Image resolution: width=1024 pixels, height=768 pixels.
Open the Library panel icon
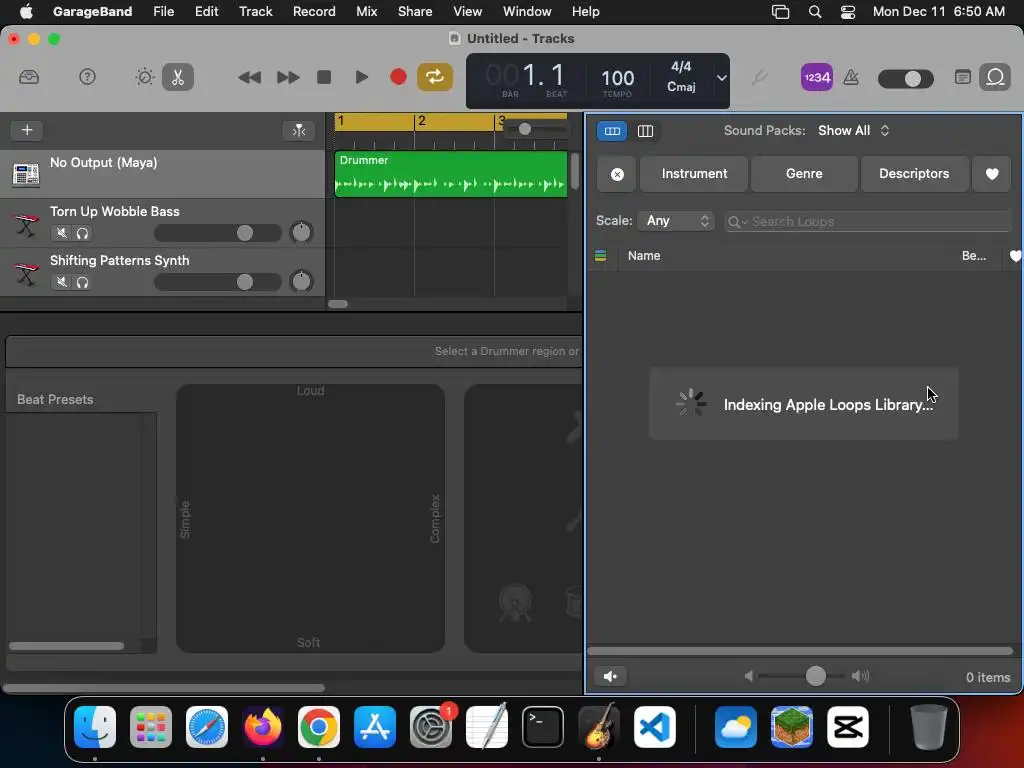click(29, 78)
